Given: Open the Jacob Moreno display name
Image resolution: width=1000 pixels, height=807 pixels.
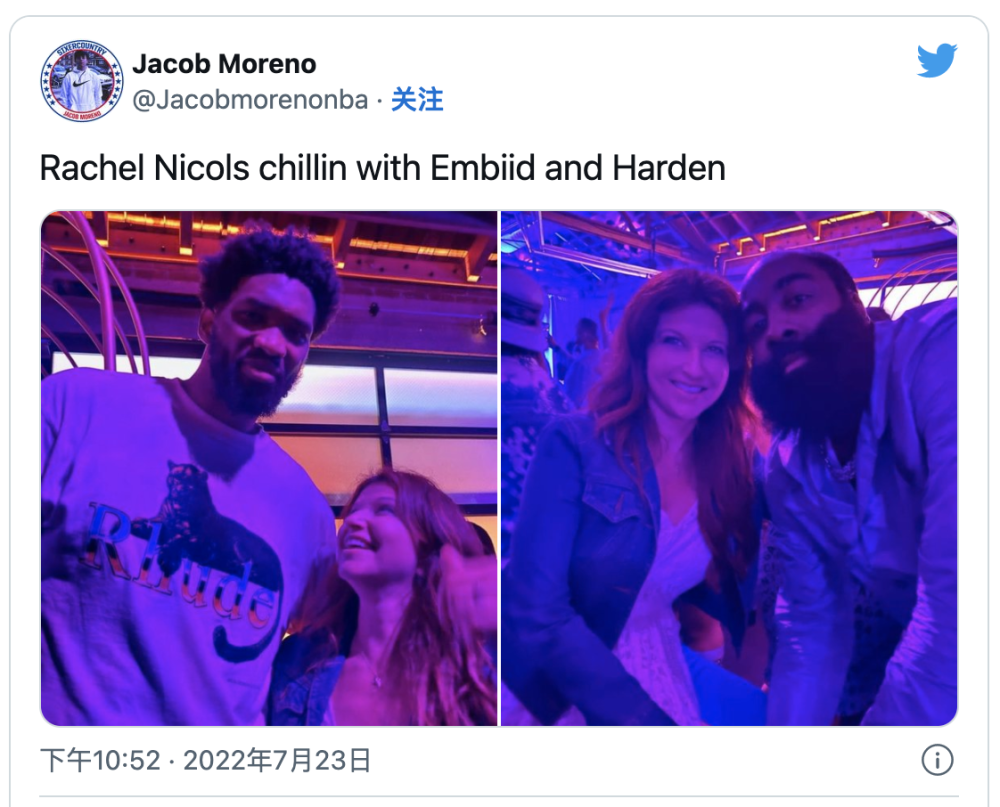Looking at the screenshot, I should [x=224, y=64].
